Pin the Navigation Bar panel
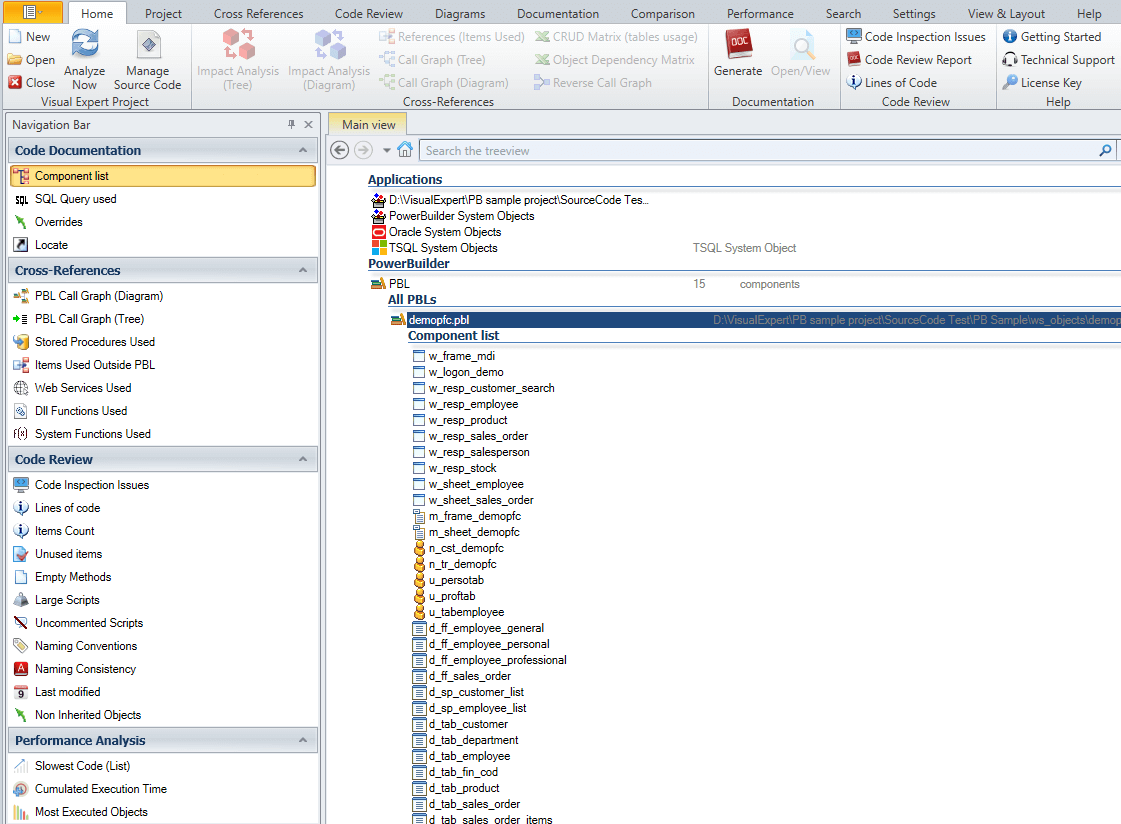 [292, 124]
